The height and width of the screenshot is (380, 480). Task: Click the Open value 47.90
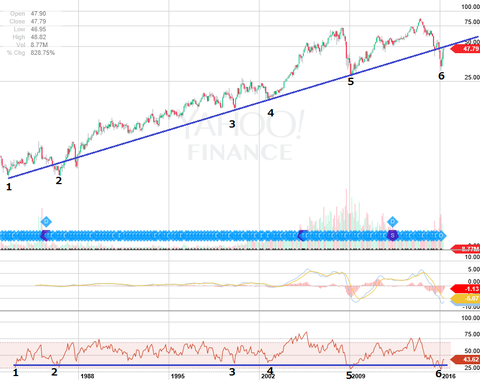tap(38, 14)
